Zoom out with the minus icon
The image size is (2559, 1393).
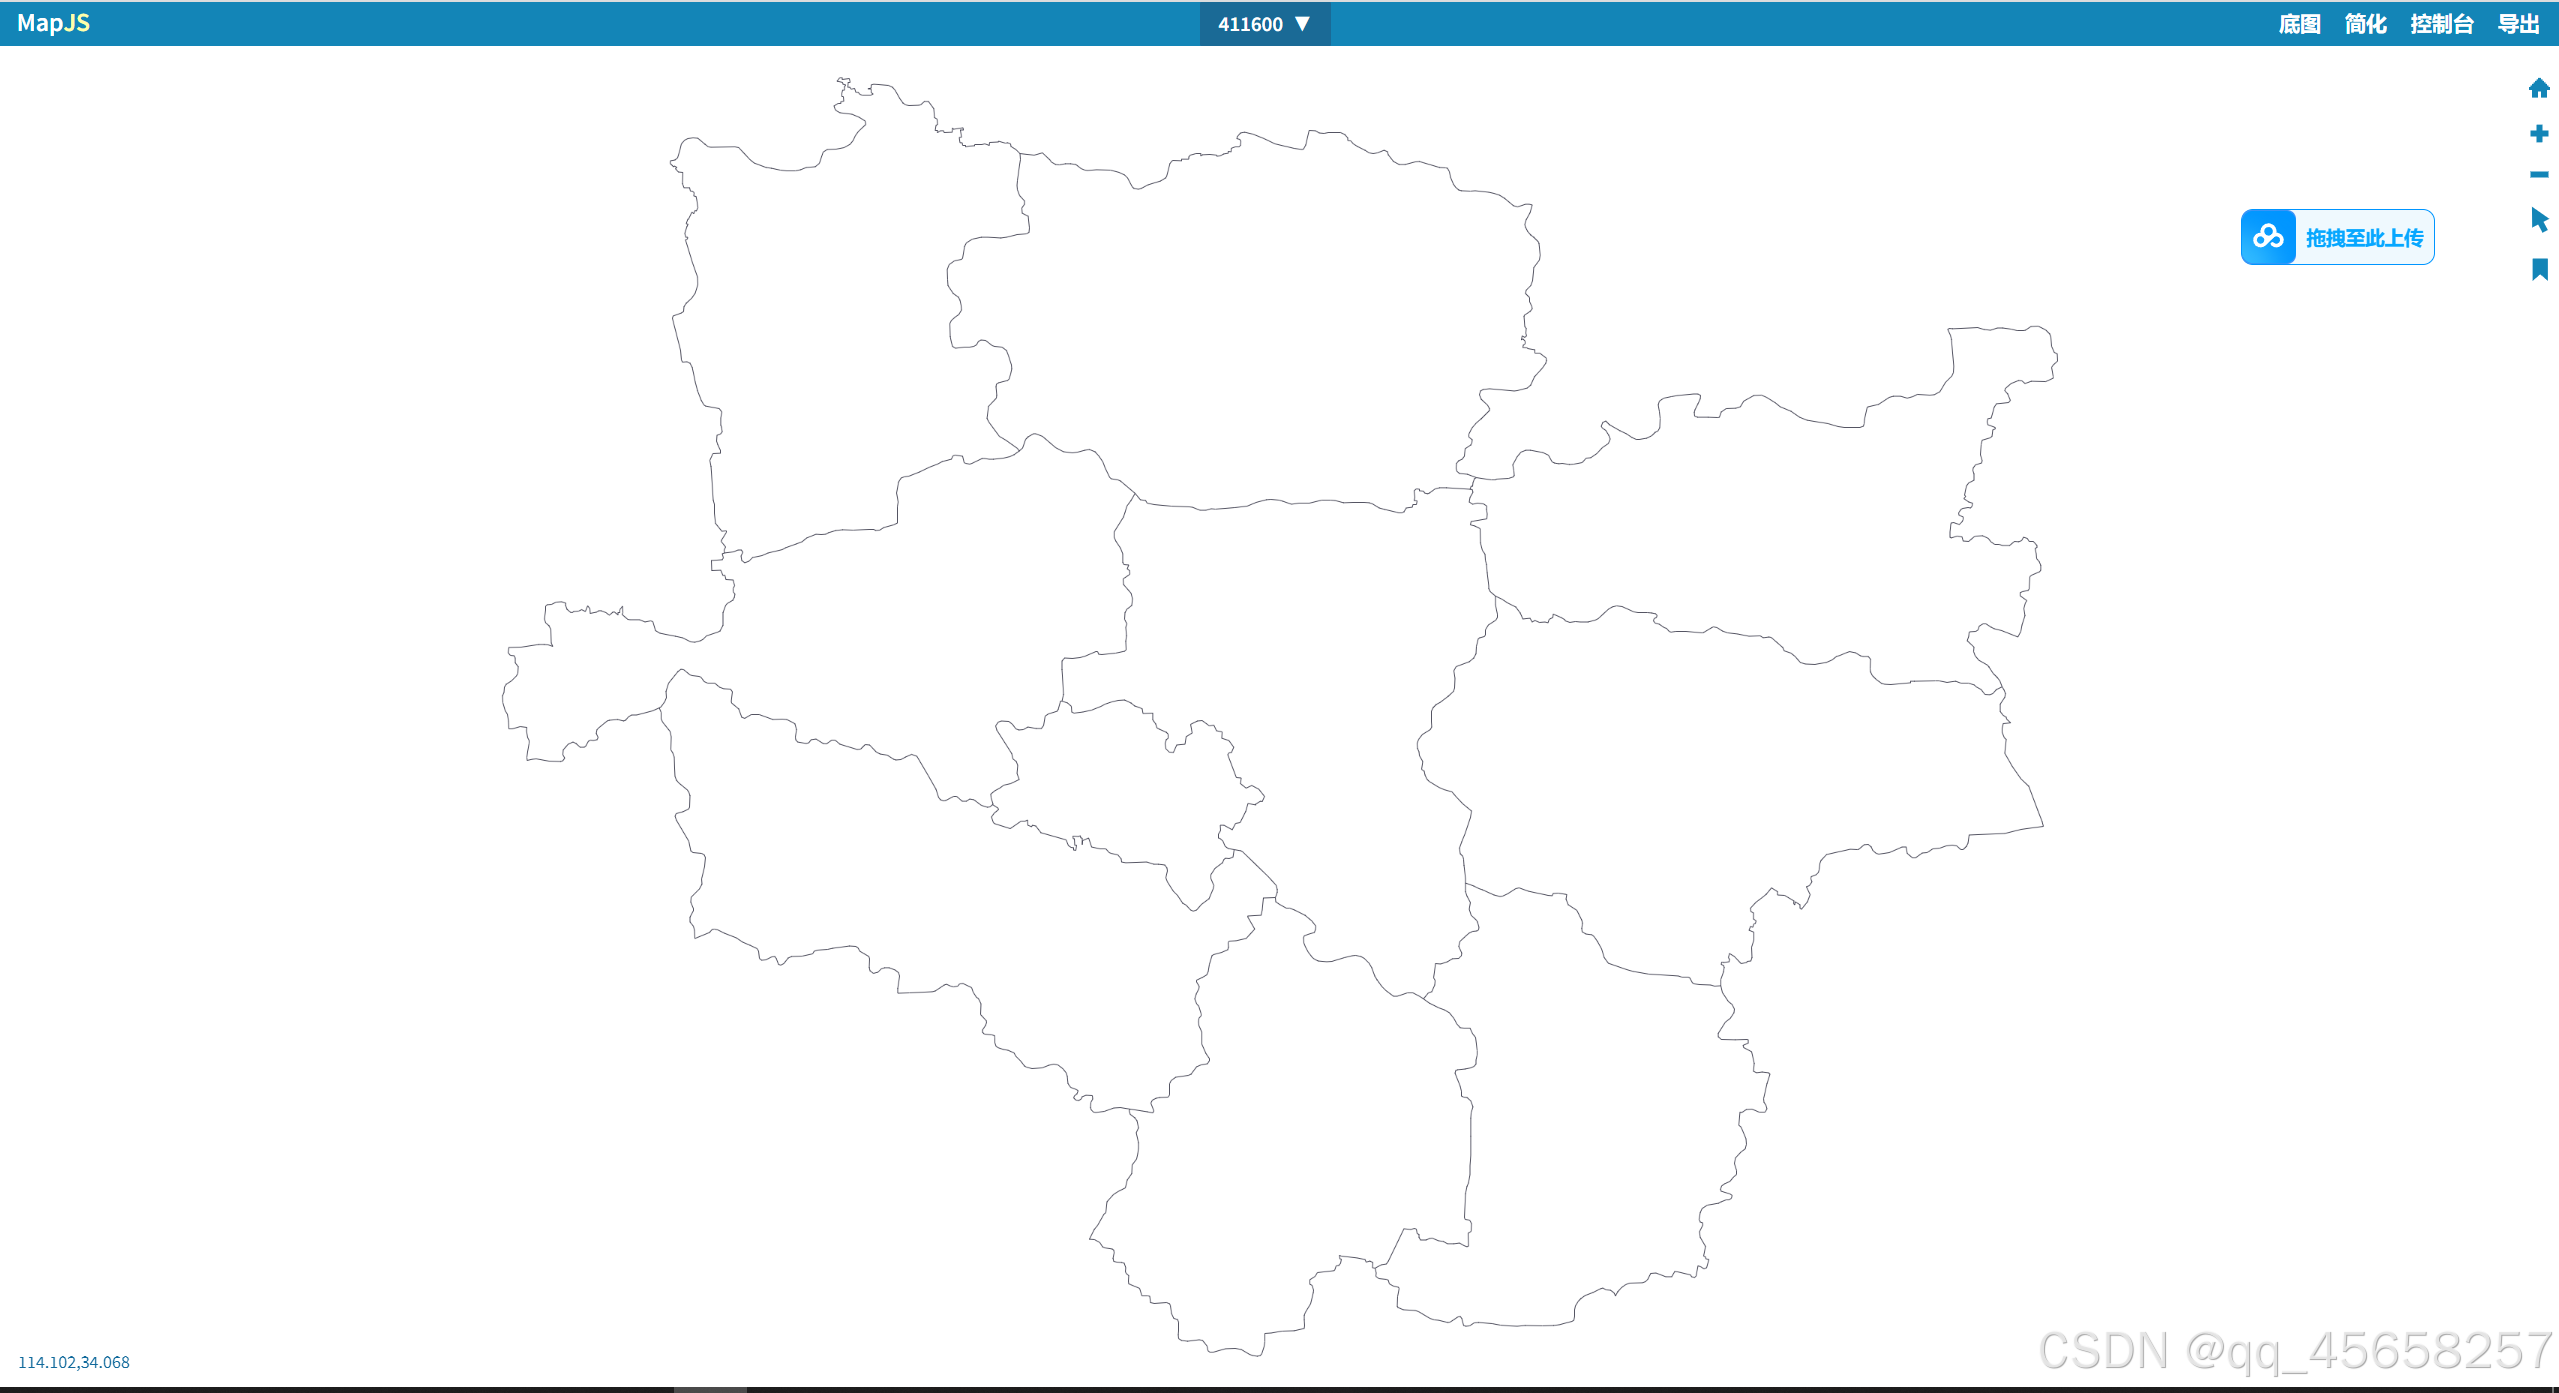pos(2538,175)
